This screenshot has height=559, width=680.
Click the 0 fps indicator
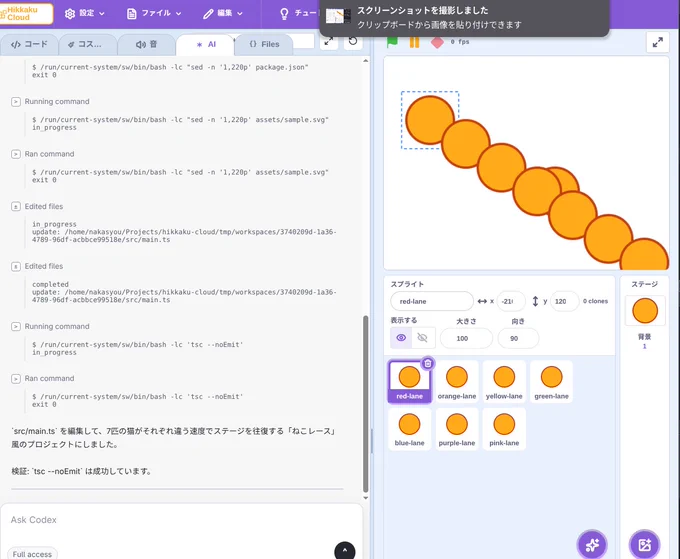click(x=460, y=42)
